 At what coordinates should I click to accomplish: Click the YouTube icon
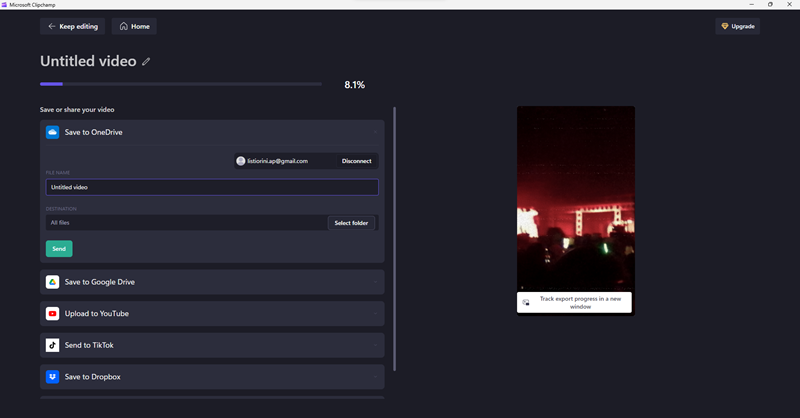(x=53, y=313)
